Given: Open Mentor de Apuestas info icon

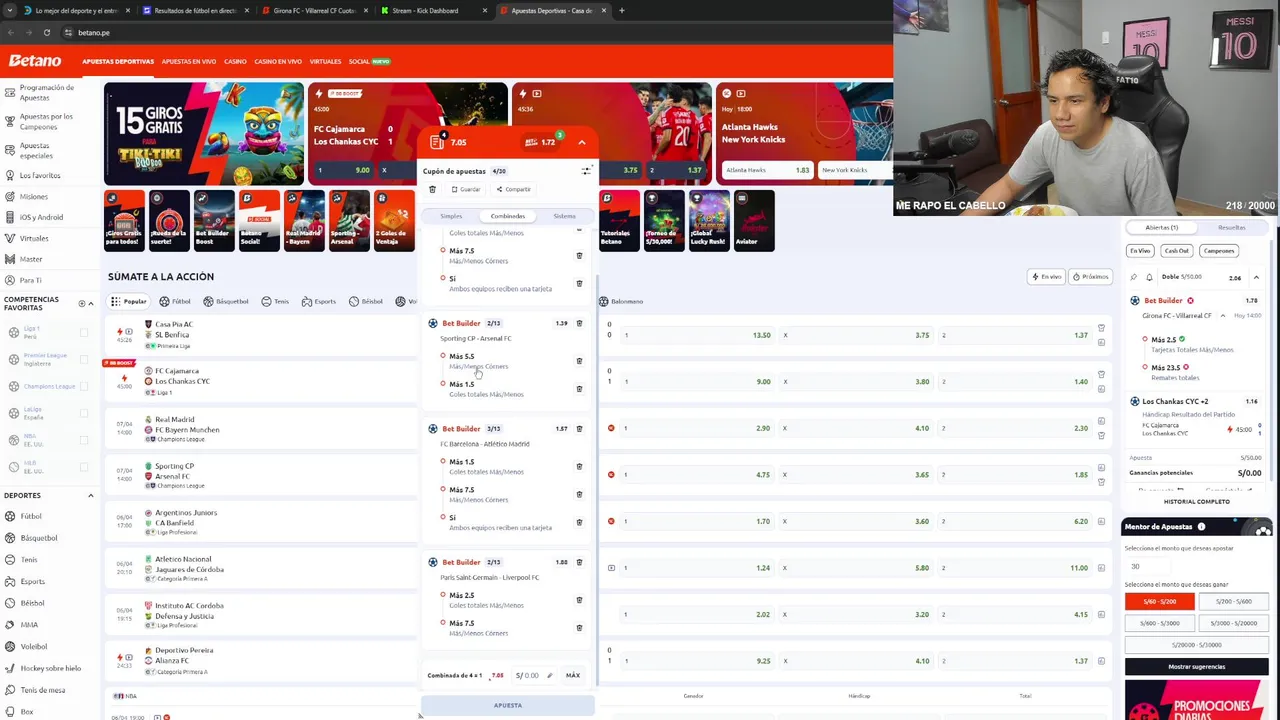Looking at the screenshot, I should pyautogui.click(x=1201, y=527).
